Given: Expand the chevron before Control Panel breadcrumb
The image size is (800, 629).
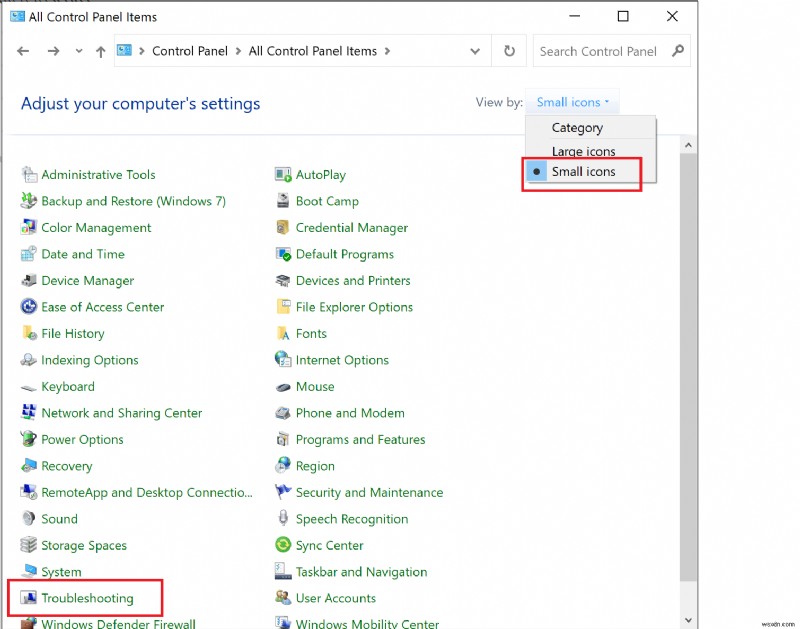Looking at the screenshot, I should [142, 51].
